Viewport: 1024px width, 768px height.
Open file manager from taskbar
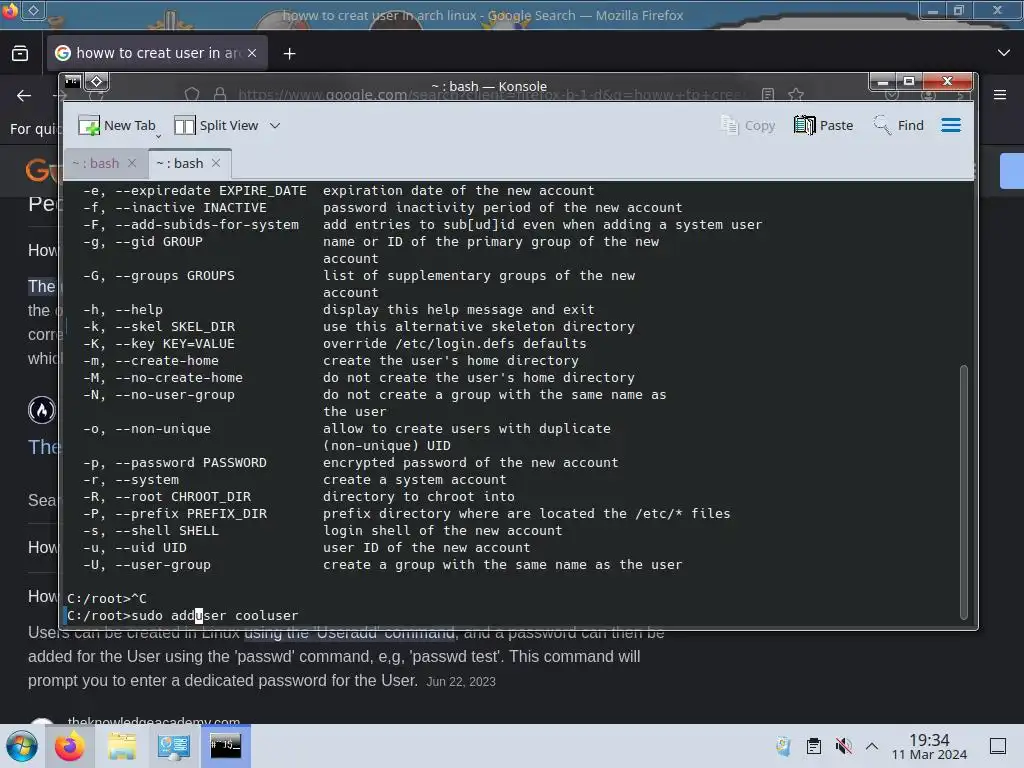(121, 746)
